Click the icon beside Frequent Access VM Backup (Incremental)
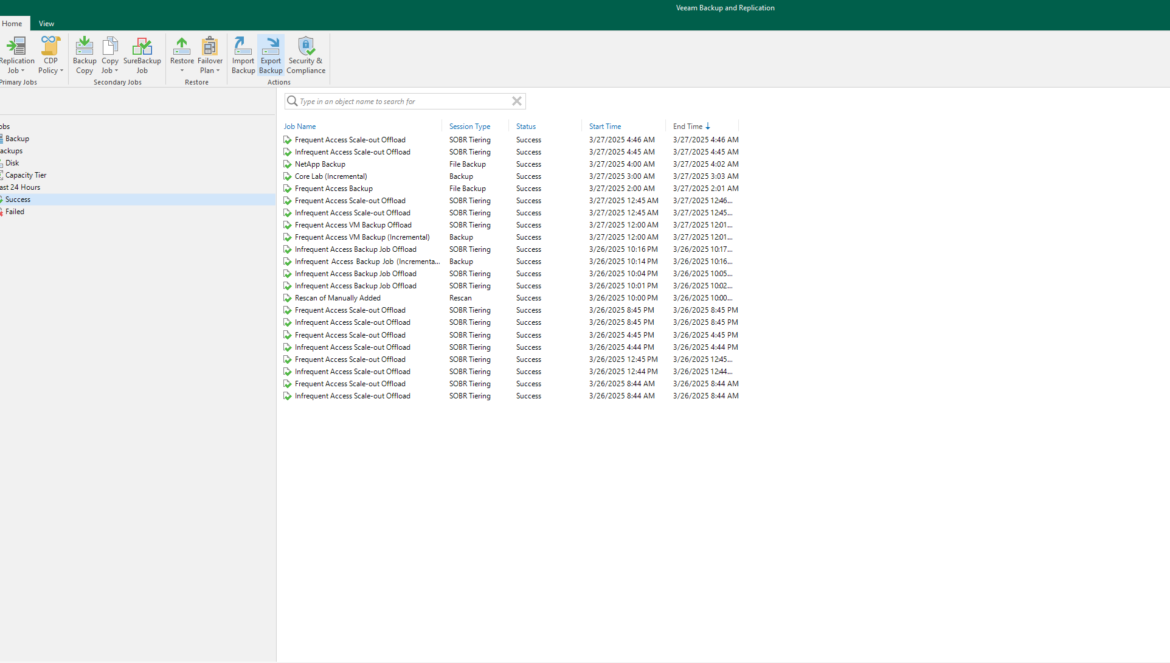This screenshot has height=663, width=1170. [x=287, y=237]
